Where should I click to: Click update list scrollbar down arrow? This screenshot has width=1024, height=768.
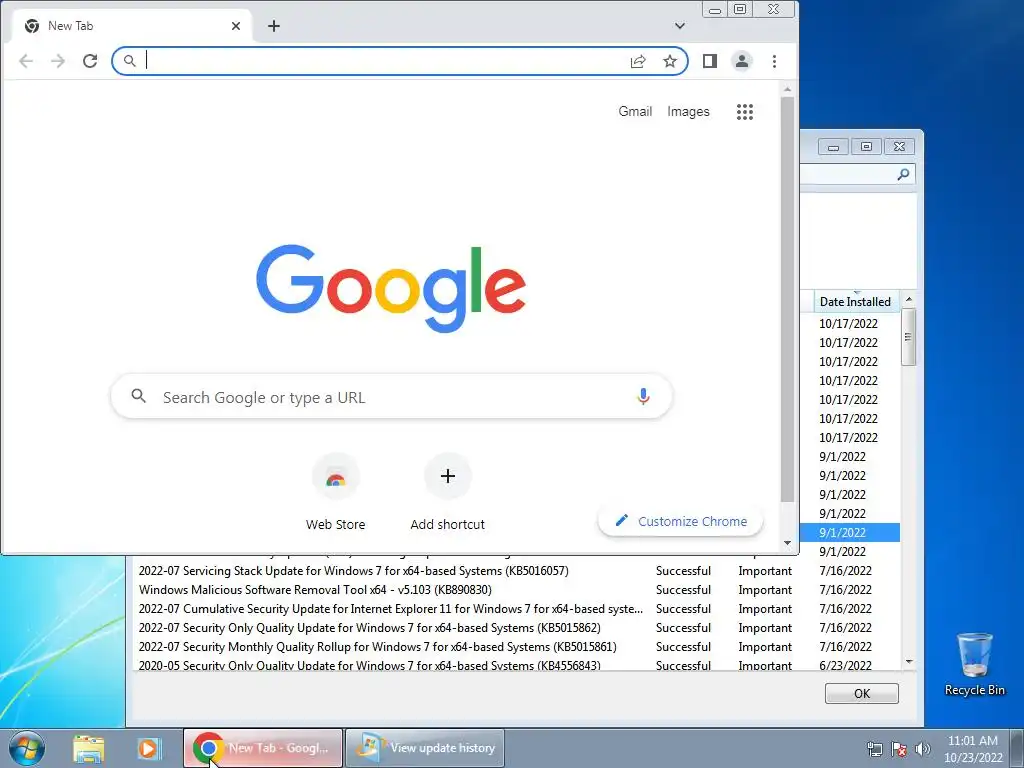[x=908, y=662]
